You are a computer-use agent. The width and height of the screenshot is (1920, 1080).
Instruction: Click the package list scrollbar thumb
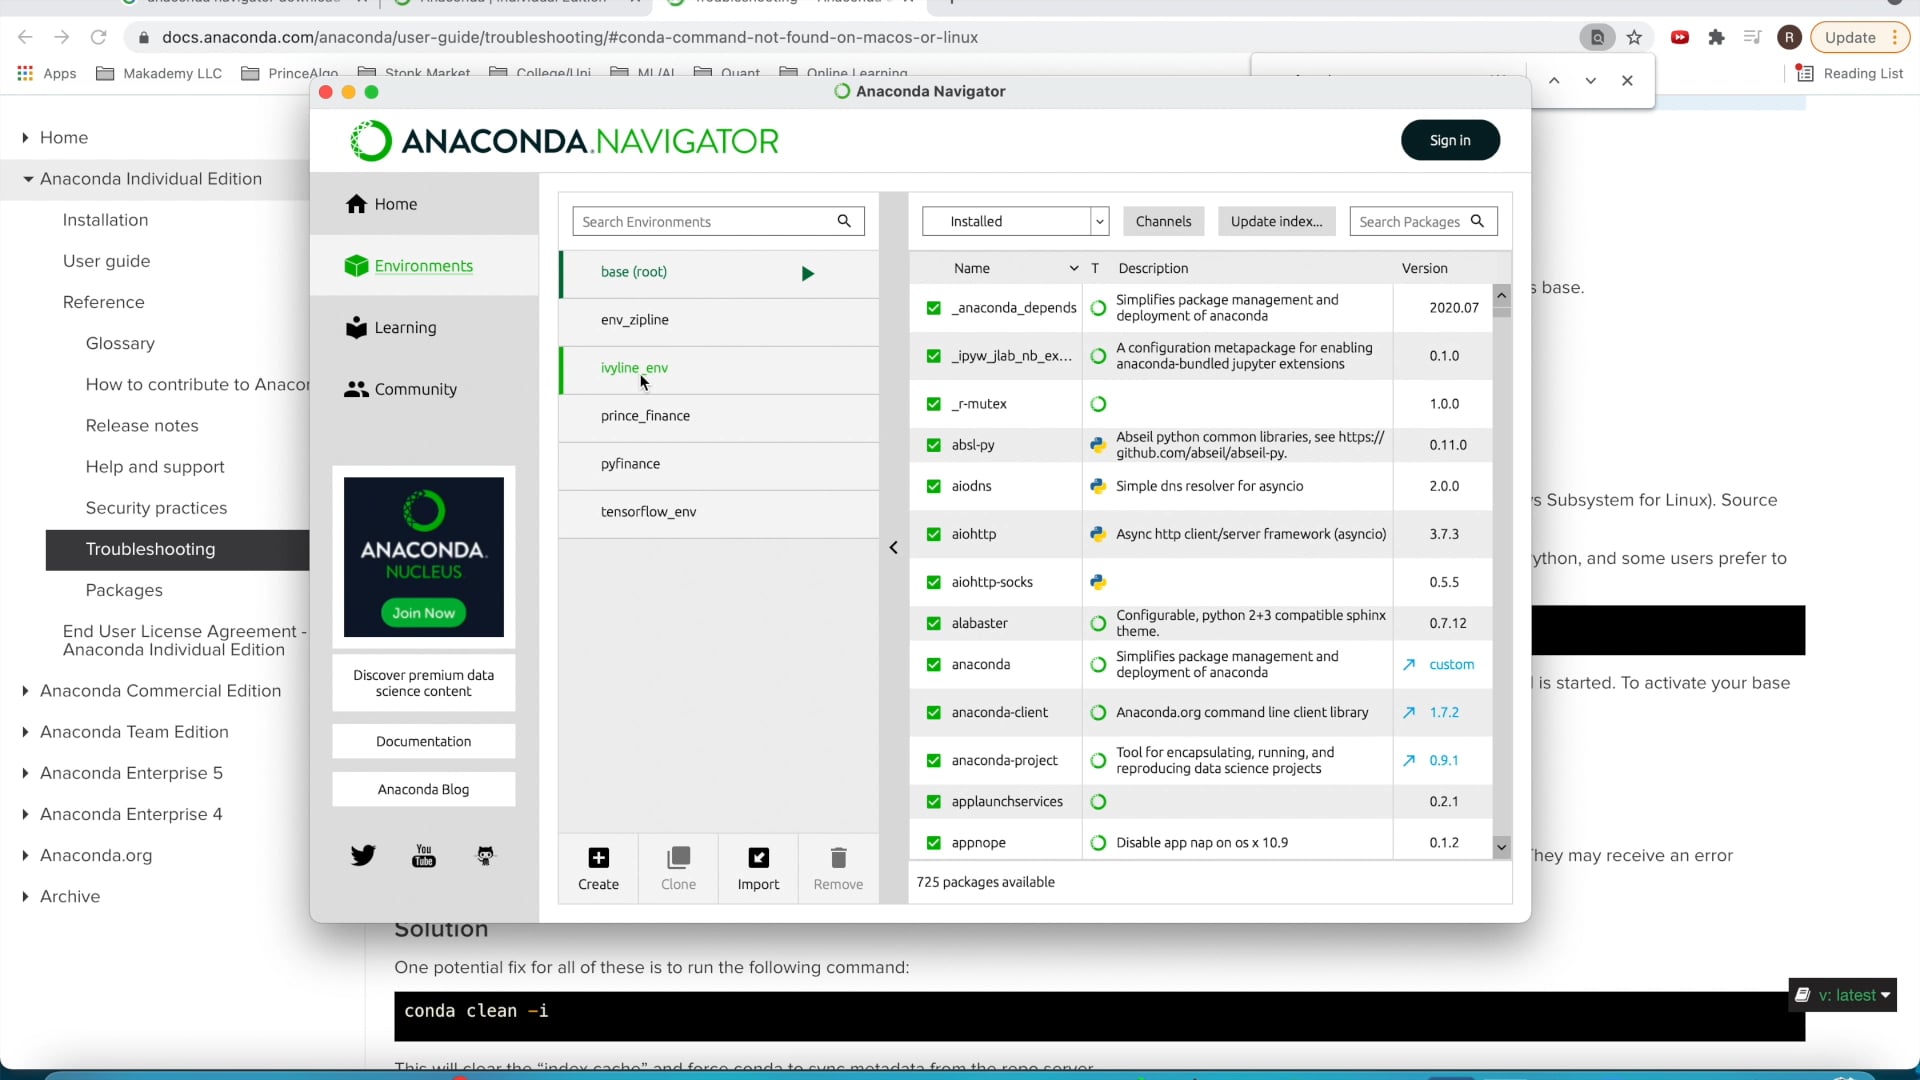(1501, 311)
